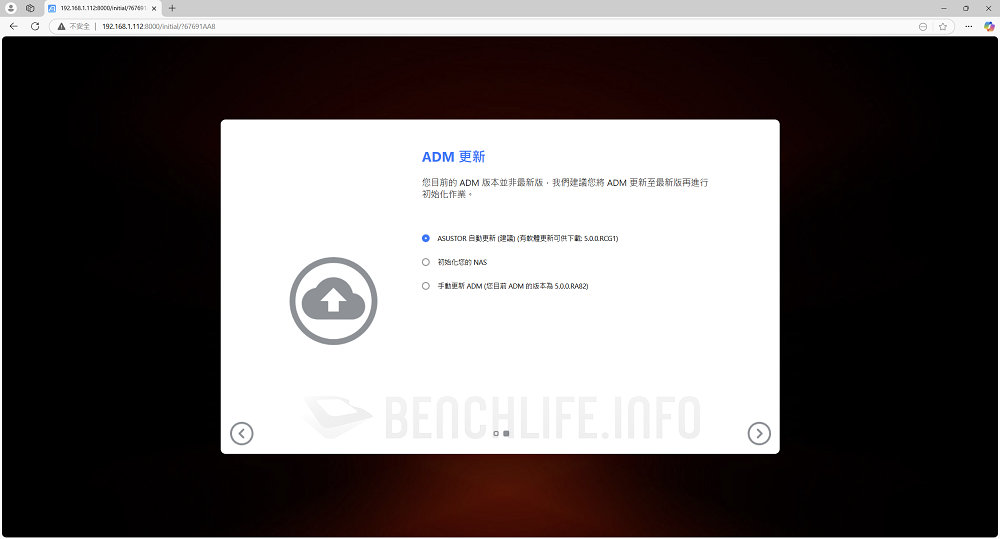Reload the current page
The height and width of the screenshot is (539, 1000).
(35, 26)
